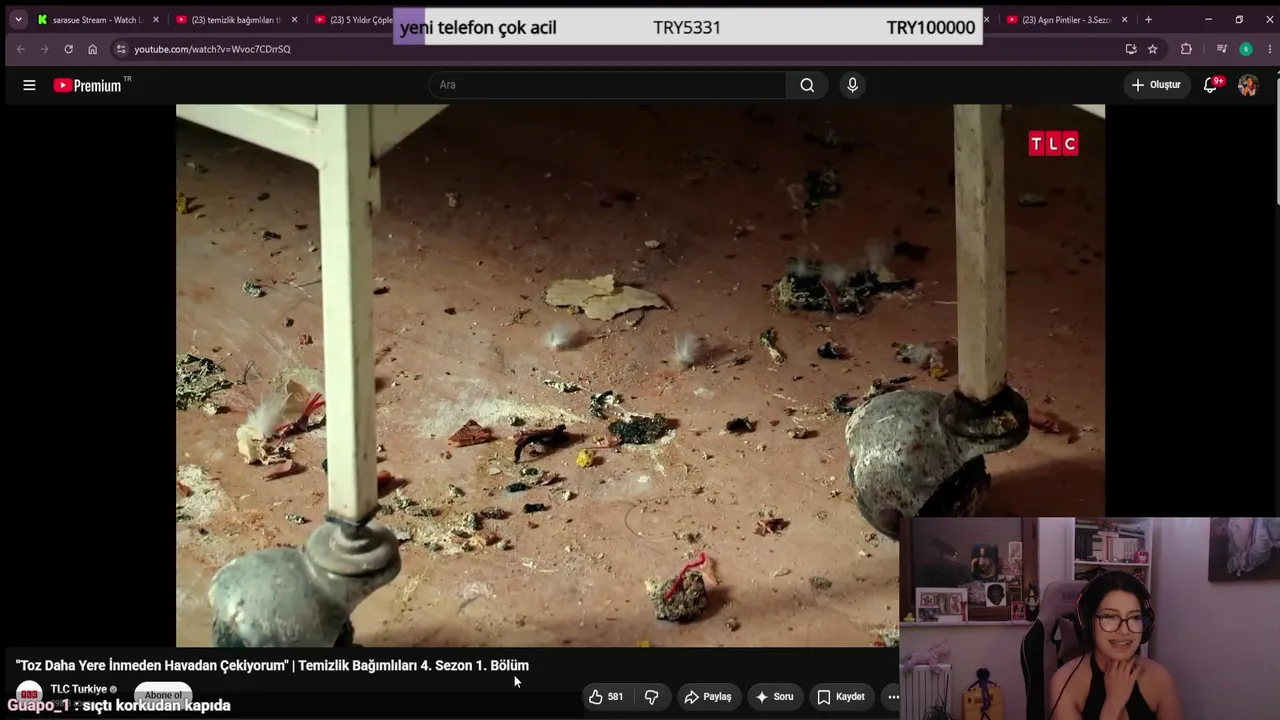Close the Aşırı Pintiler tab

coord(1124,20)
